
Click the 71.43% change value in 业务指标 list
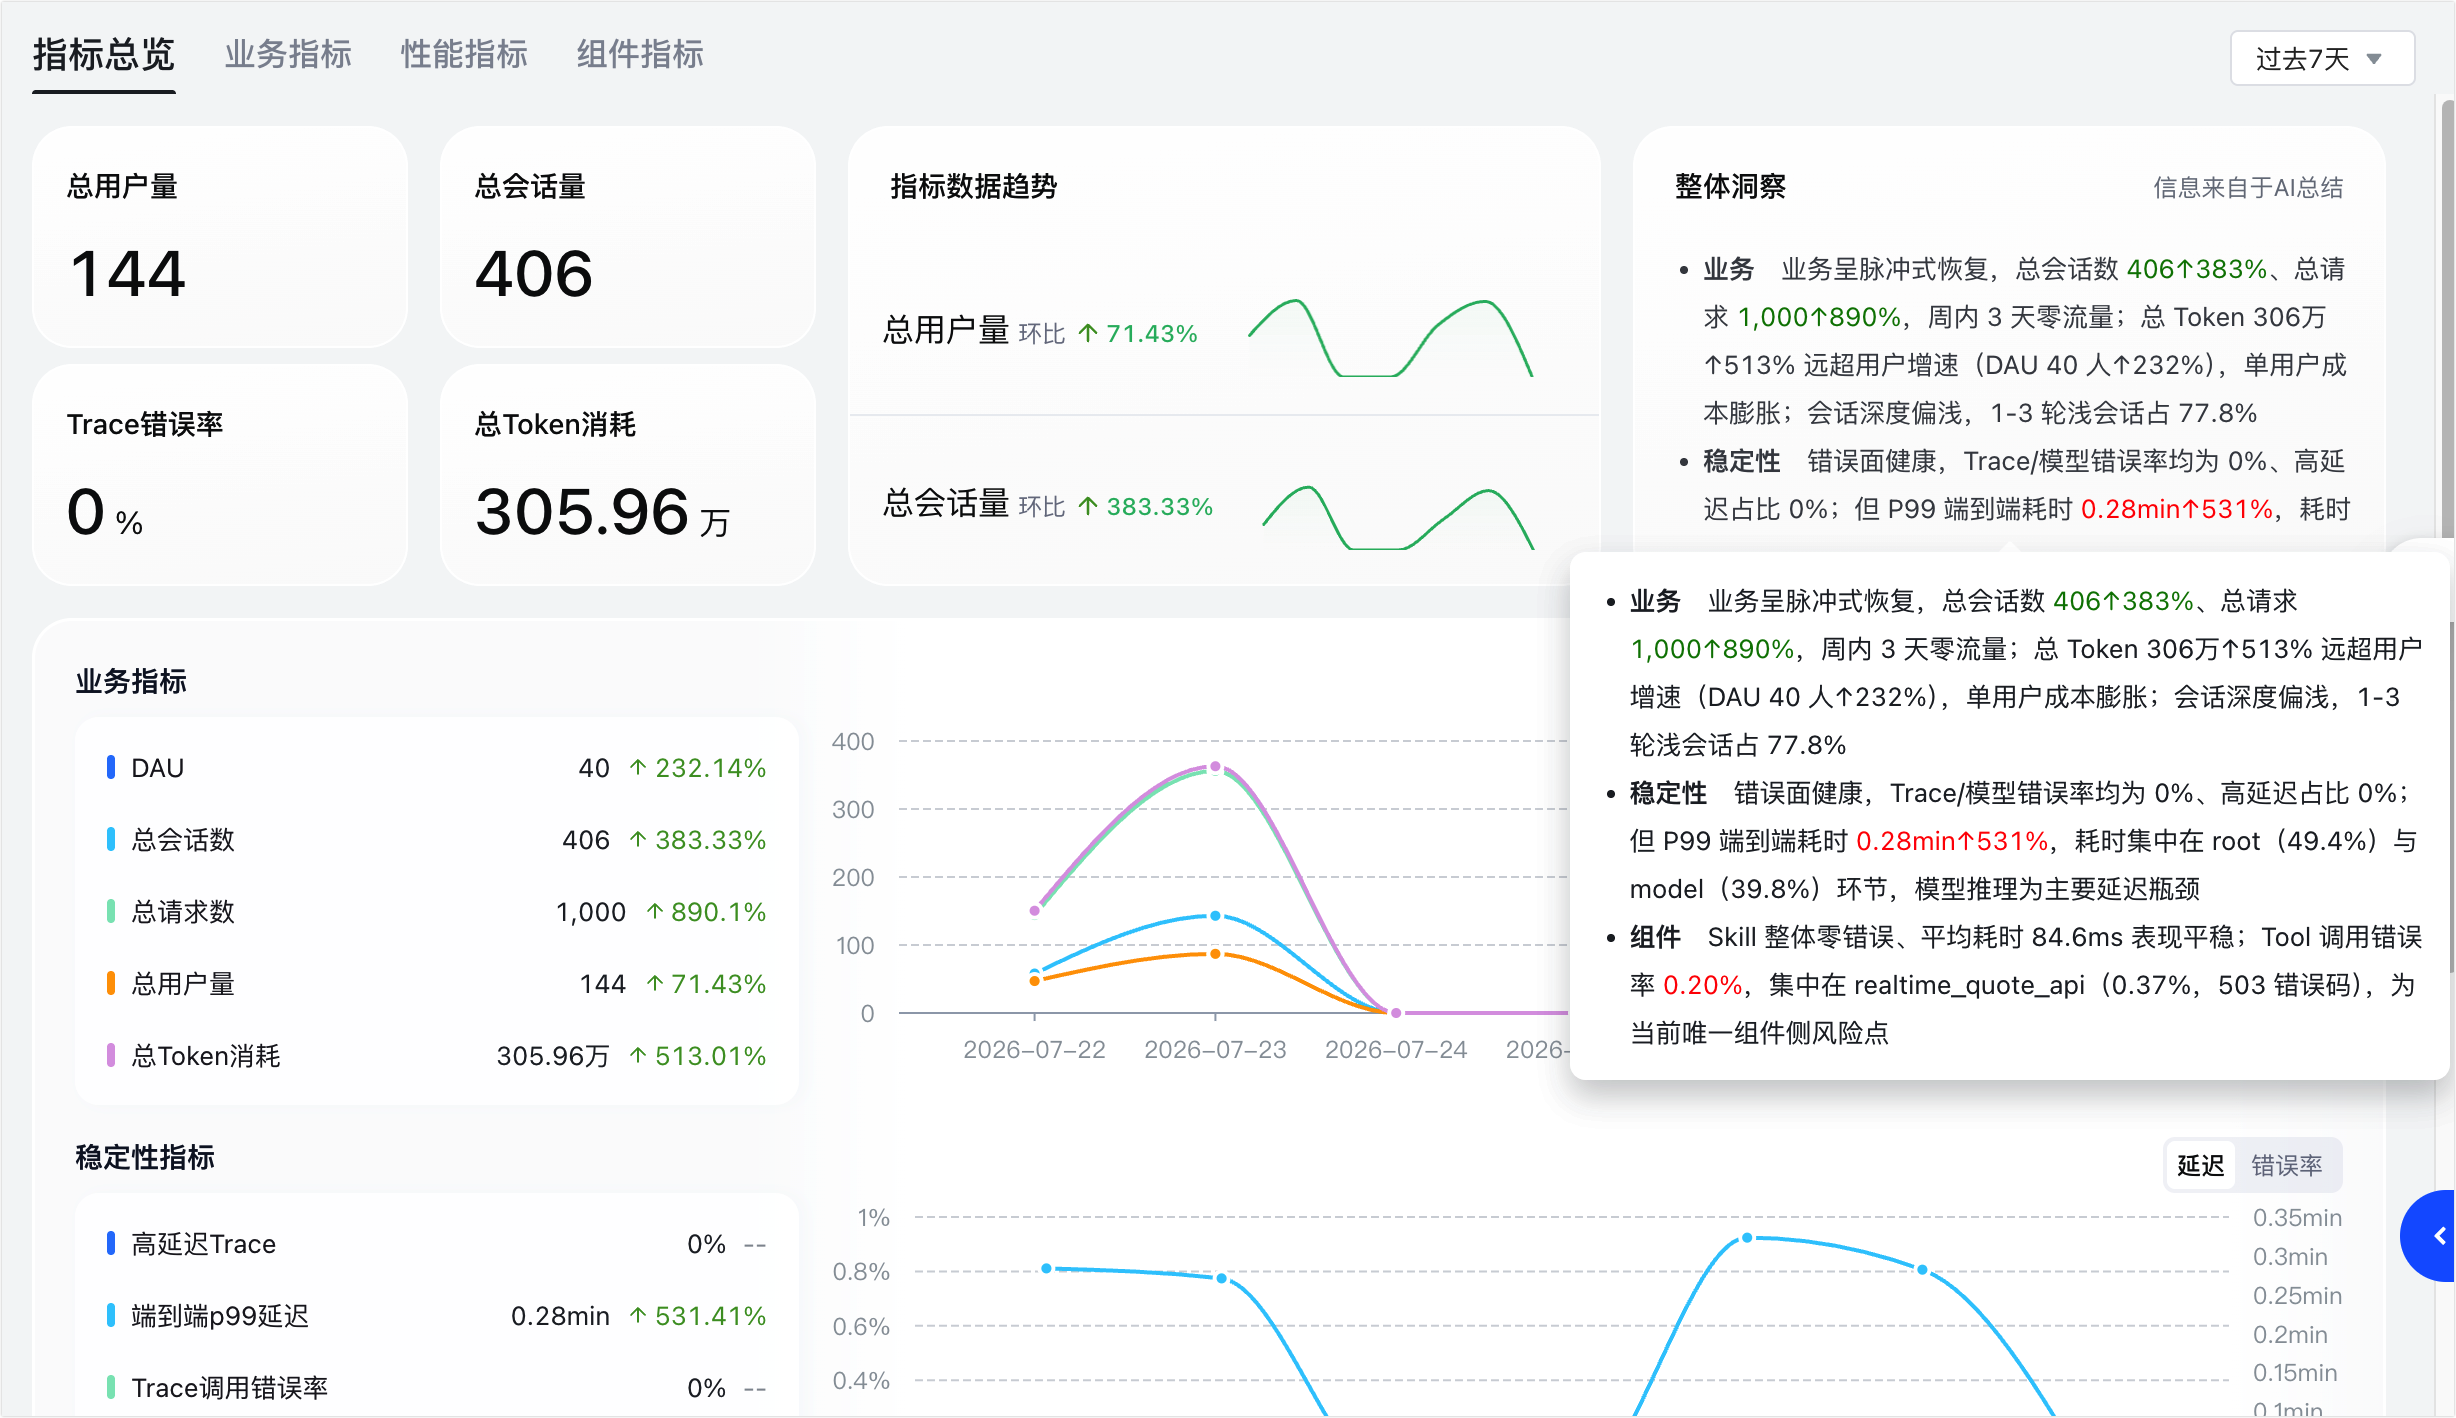pyautogui.click(x=718, y=984)
